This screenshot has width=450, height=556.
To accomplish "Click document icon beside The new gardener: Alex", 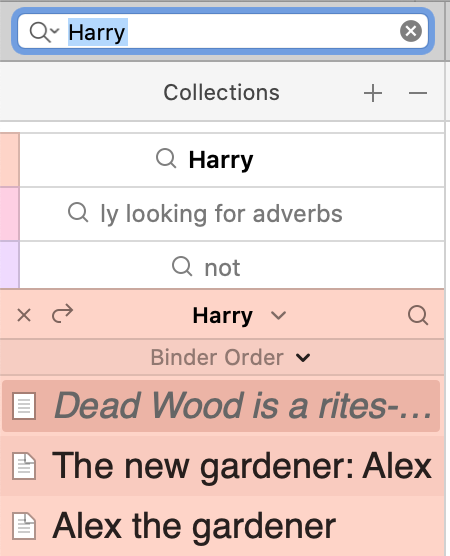I will pos(24,466).
